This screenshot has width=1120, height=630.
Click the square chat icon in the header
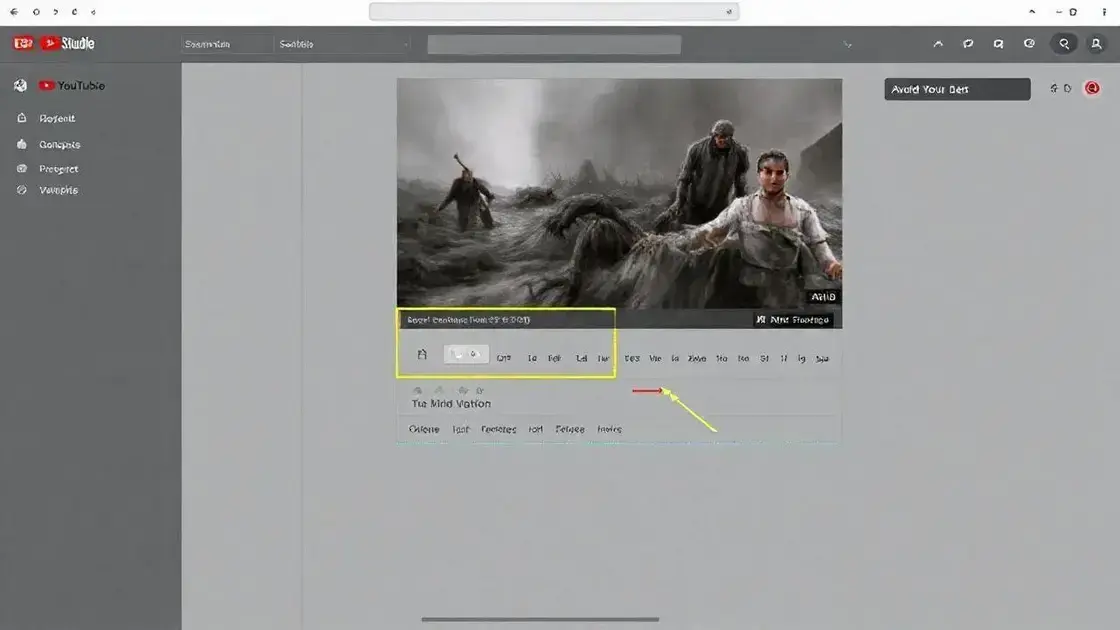[x=998, y=44]
